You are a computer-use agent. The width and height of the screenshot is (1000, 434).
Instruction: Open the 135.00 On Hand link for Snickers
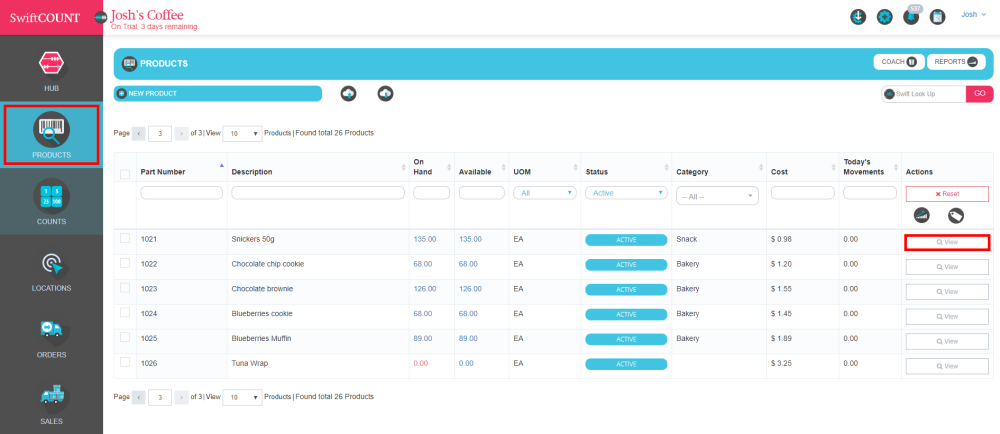[x=425, y=239]
